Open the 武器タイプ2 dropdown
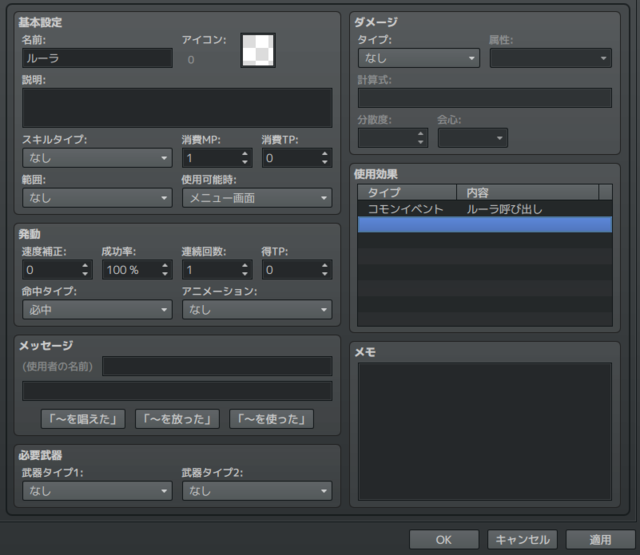 (257, 491)
